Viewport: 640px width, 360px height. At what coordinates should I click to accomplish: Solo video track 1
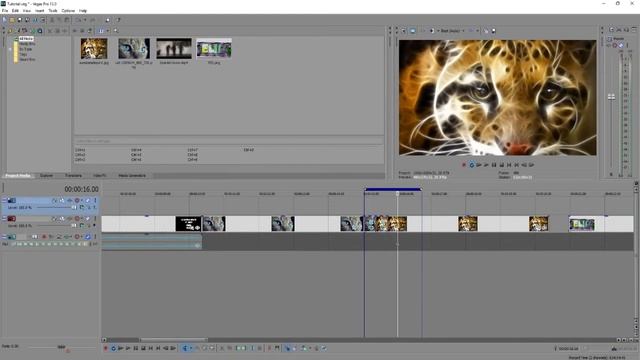coord(95,200)
